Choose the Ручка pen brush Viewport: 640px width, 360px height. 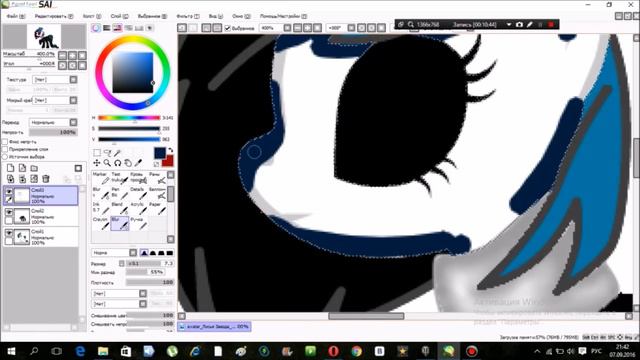coord(139,223)
